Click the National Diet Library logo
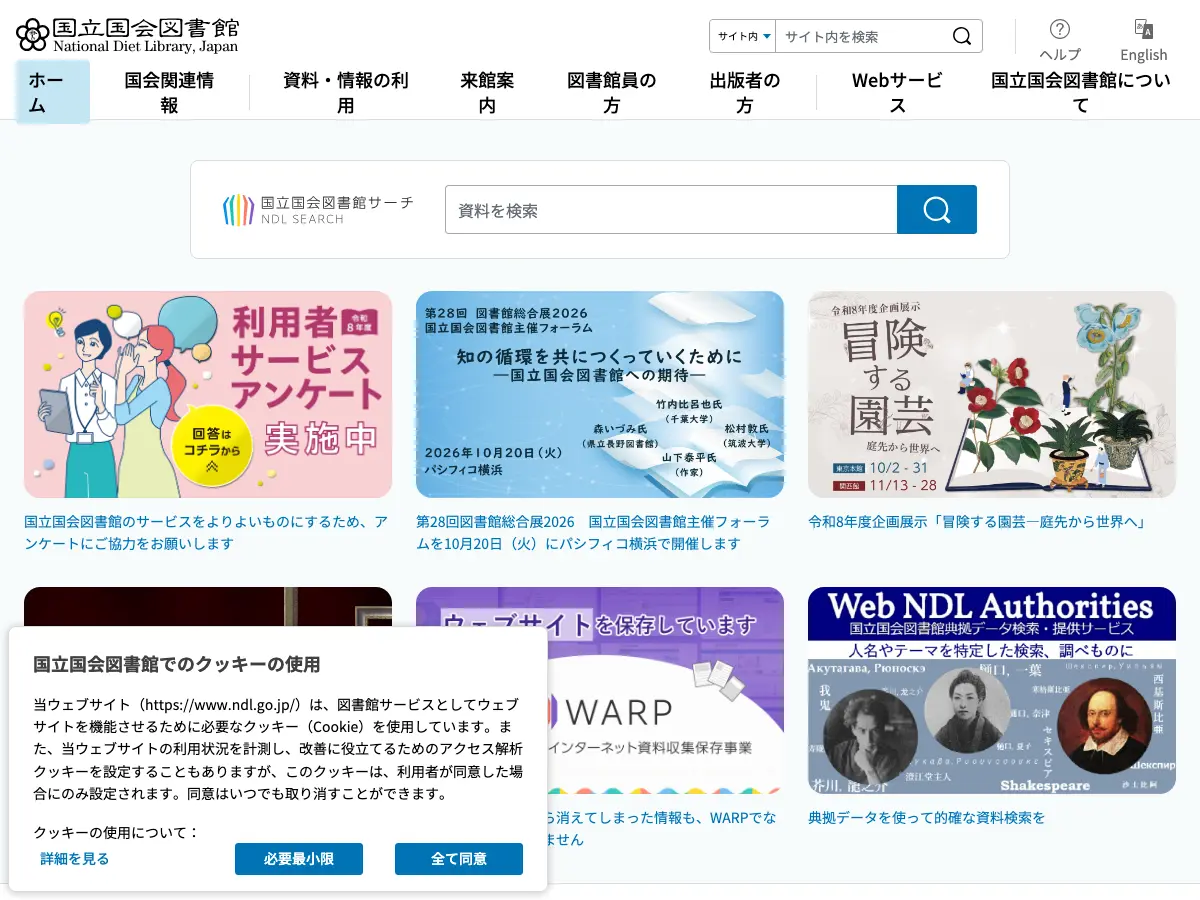1200x900 pixels. (128, 35)
